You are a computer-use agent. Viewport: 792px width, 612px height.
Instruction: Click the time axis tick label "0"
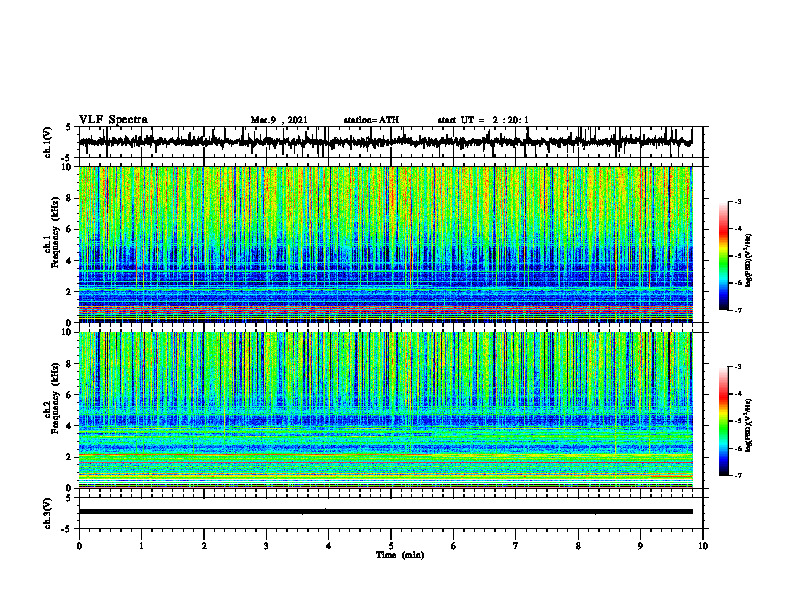click(x=79, y=546)
